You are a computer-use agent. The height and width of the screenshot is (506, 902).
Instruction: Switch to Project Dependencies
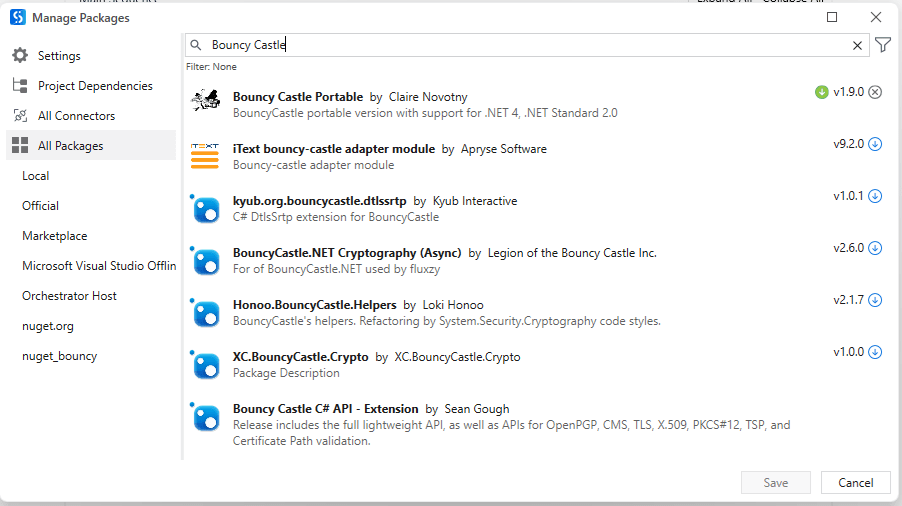pos(95,86)
